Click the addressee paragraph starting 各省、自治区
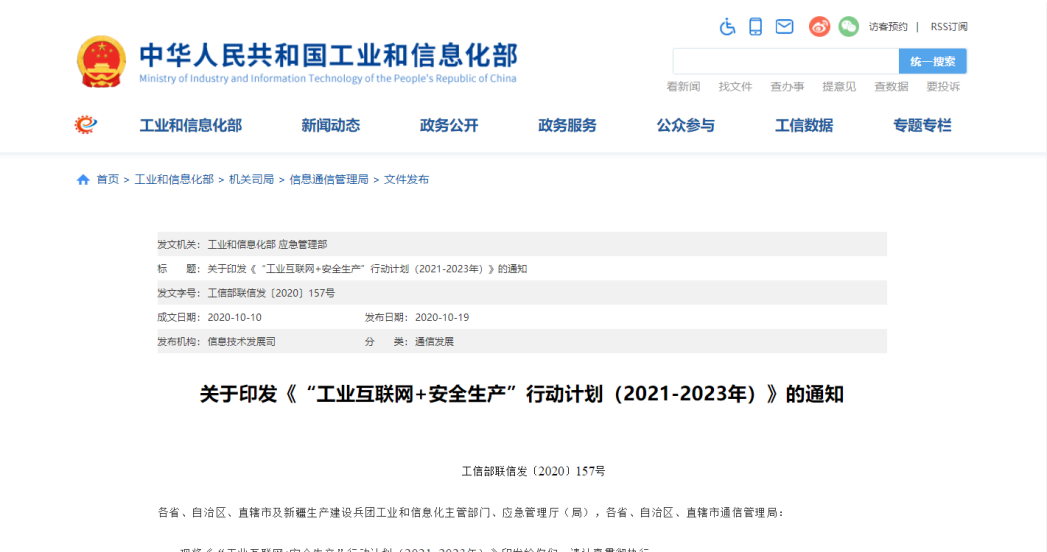This screenshot has height=552, width=1047. [x=471, y=513]
